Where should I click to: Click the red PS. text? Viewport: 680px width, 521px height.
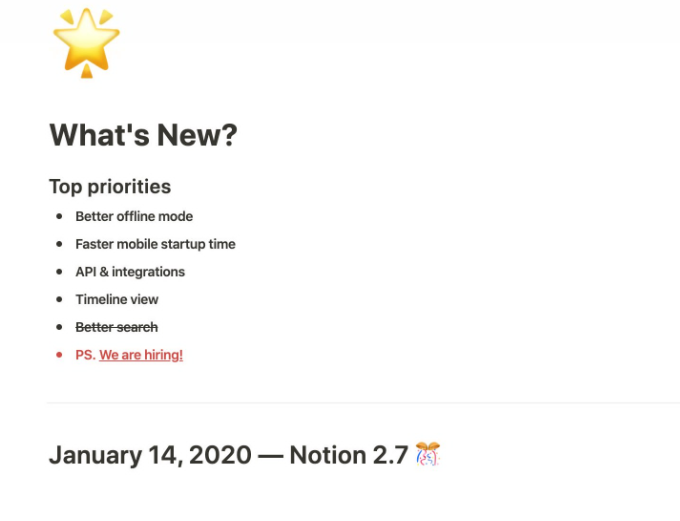pyautogui.click(x=85, y=355)
